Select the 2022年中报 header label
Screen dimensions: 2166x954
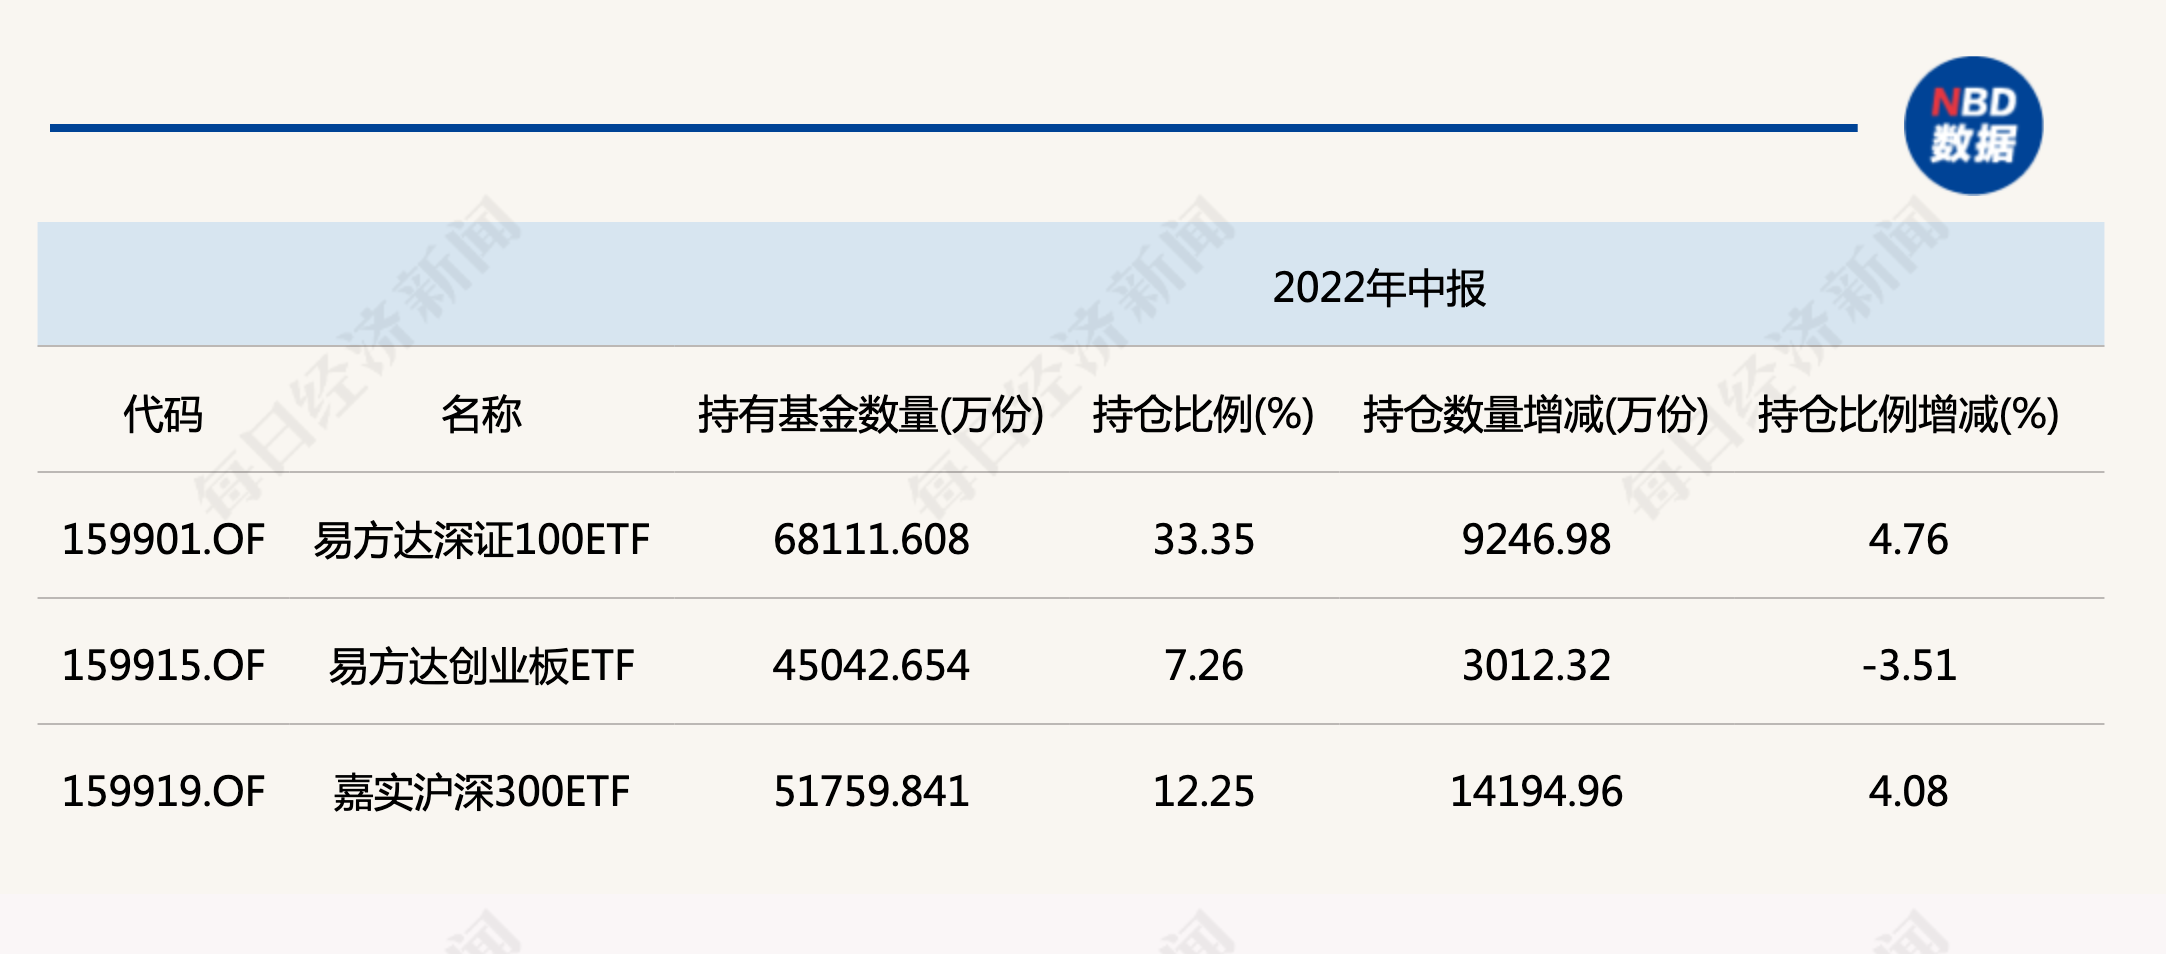(1378, 288)
